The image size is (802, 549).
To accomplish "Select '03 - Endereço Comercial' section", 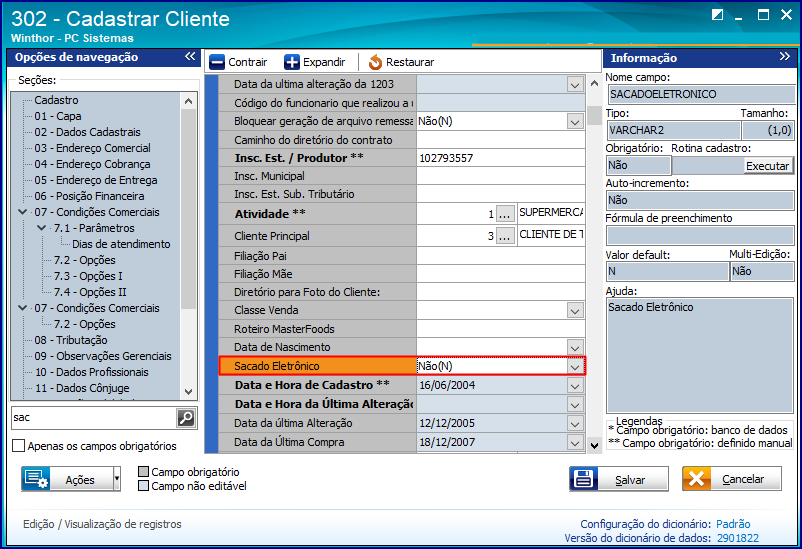I will coord(93,148).
